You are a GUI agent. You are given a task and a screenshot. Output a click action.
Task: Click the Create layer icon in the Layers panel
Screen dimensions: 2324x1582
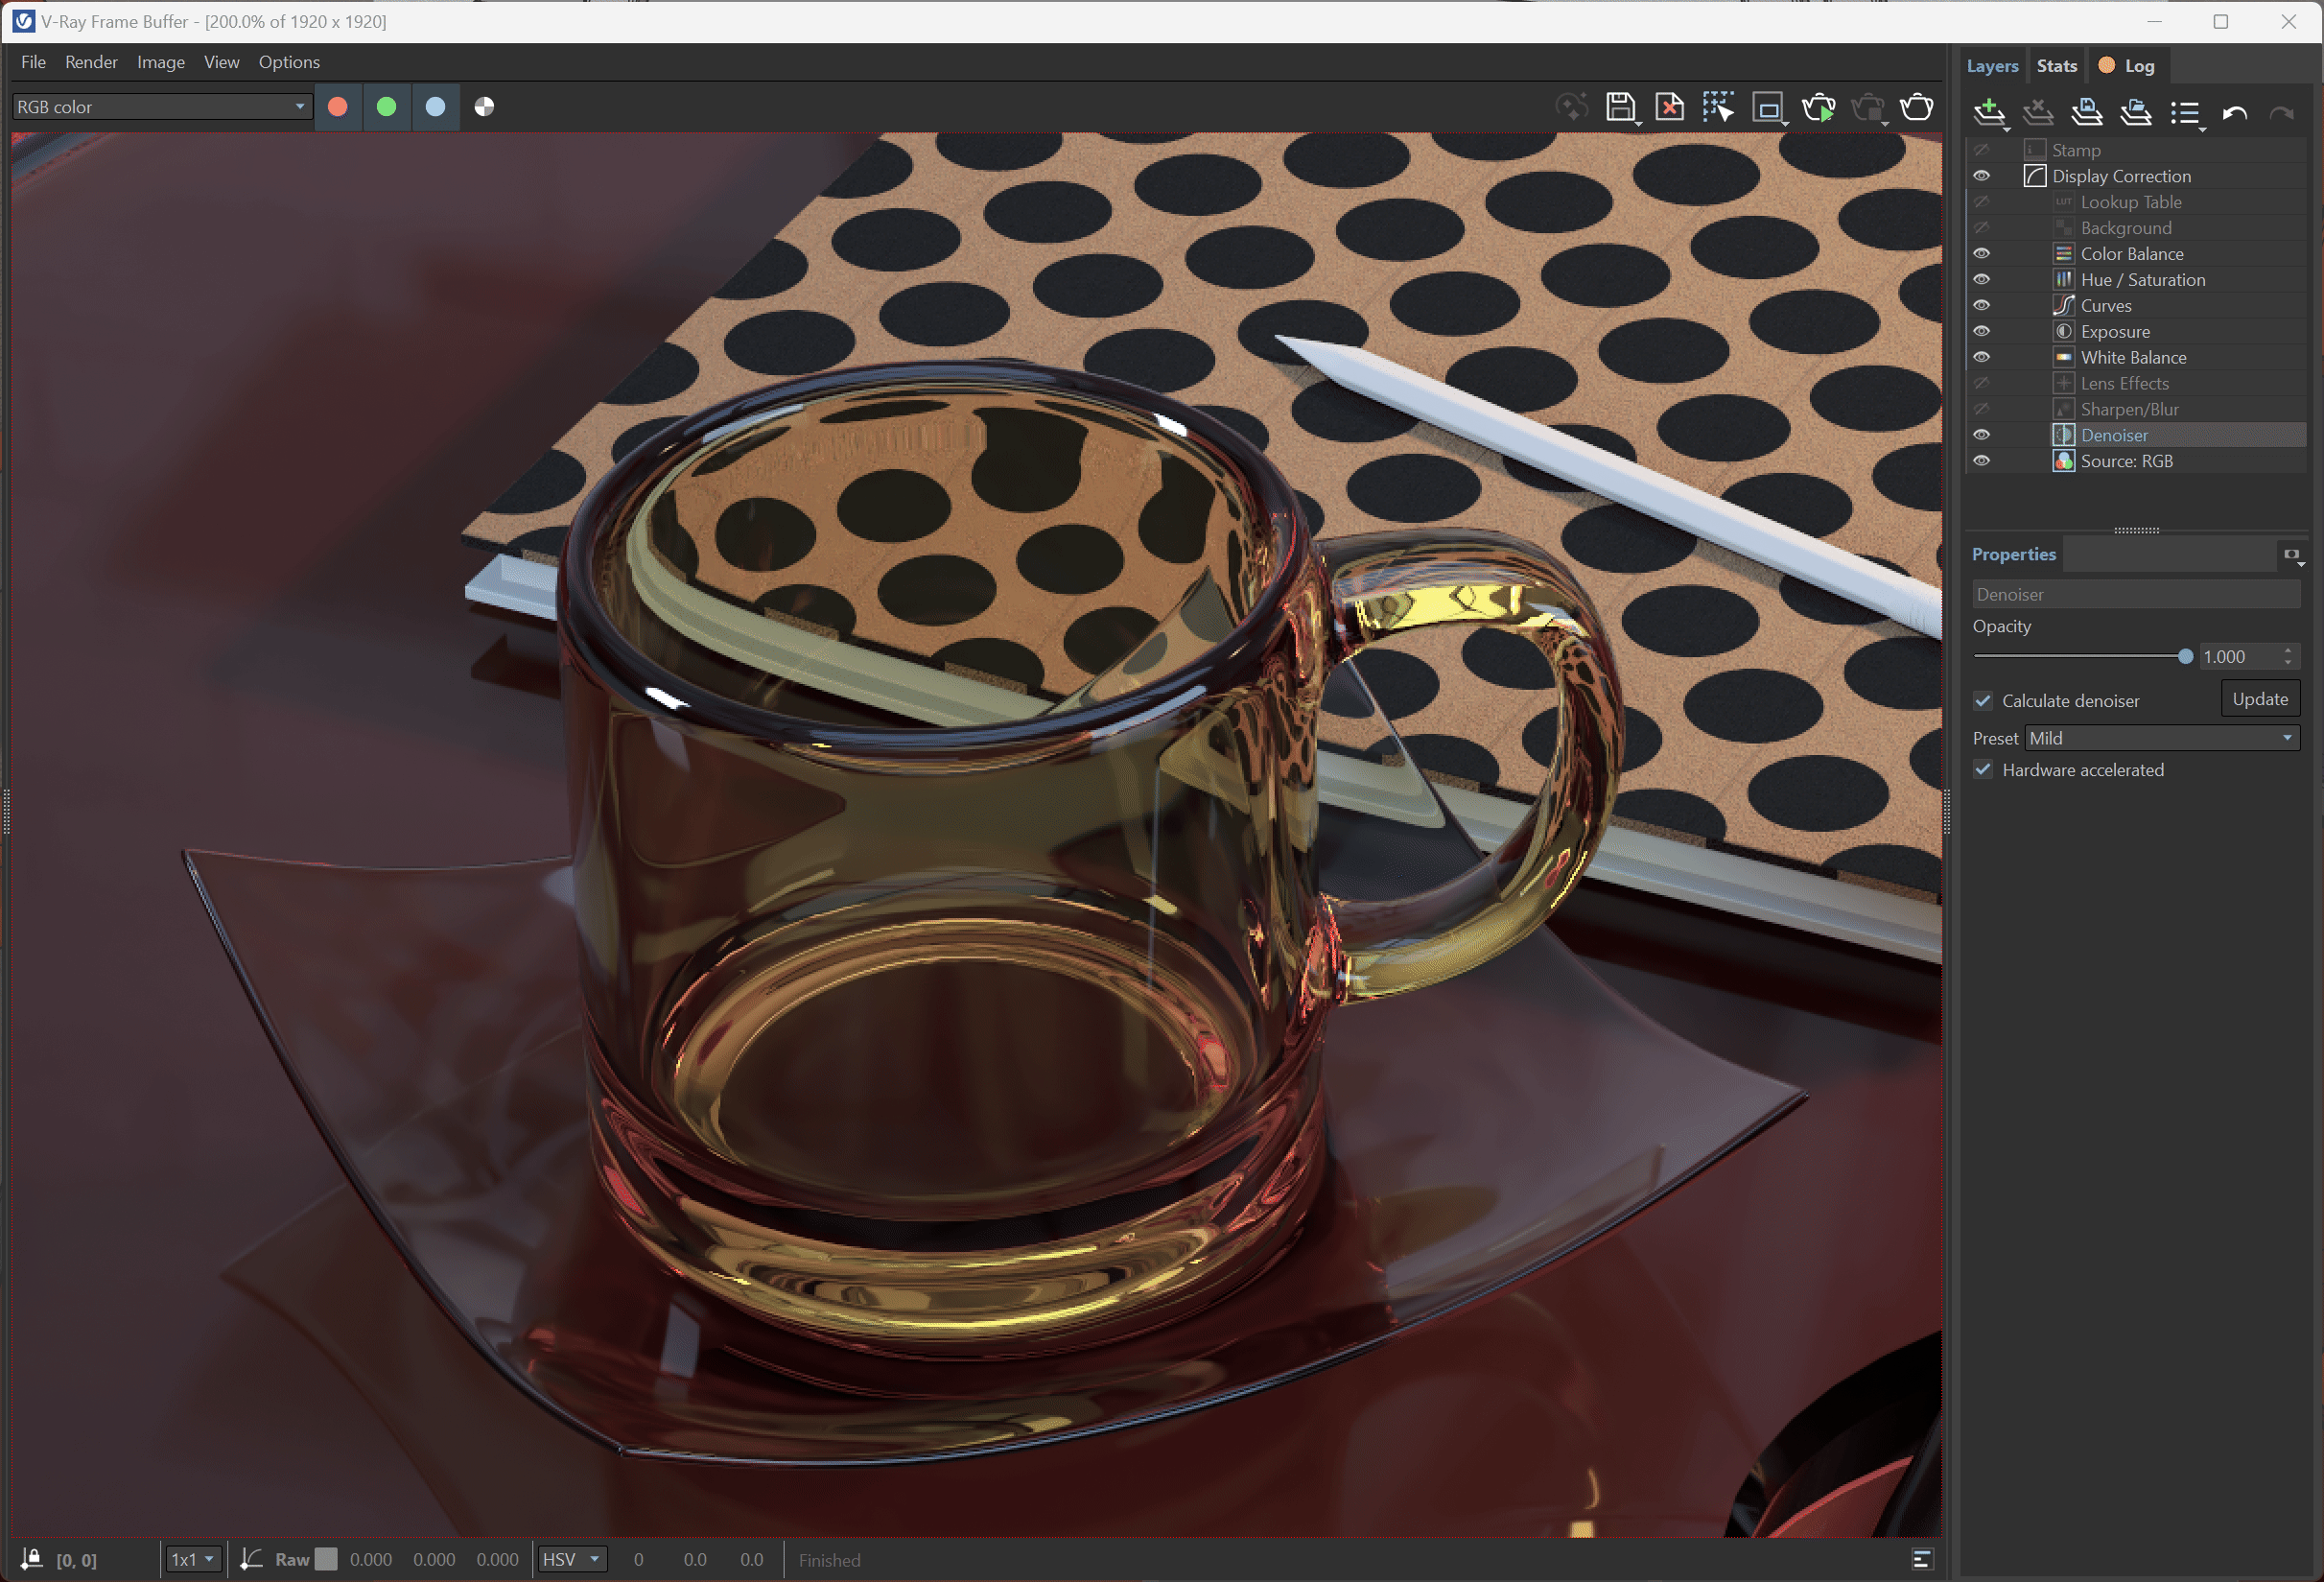tap(1988, 112)
